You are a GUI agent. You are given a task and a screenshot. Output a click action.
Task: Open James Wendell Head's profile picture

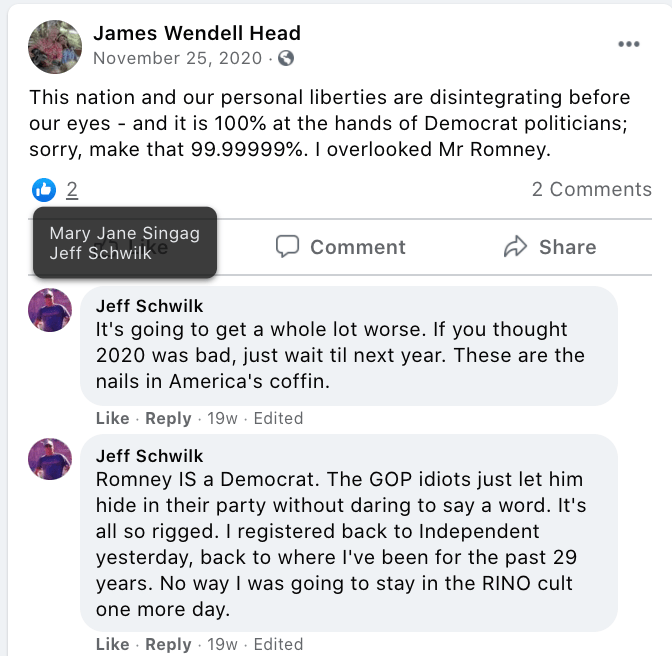pyautogui.click(x=54, y=45)
